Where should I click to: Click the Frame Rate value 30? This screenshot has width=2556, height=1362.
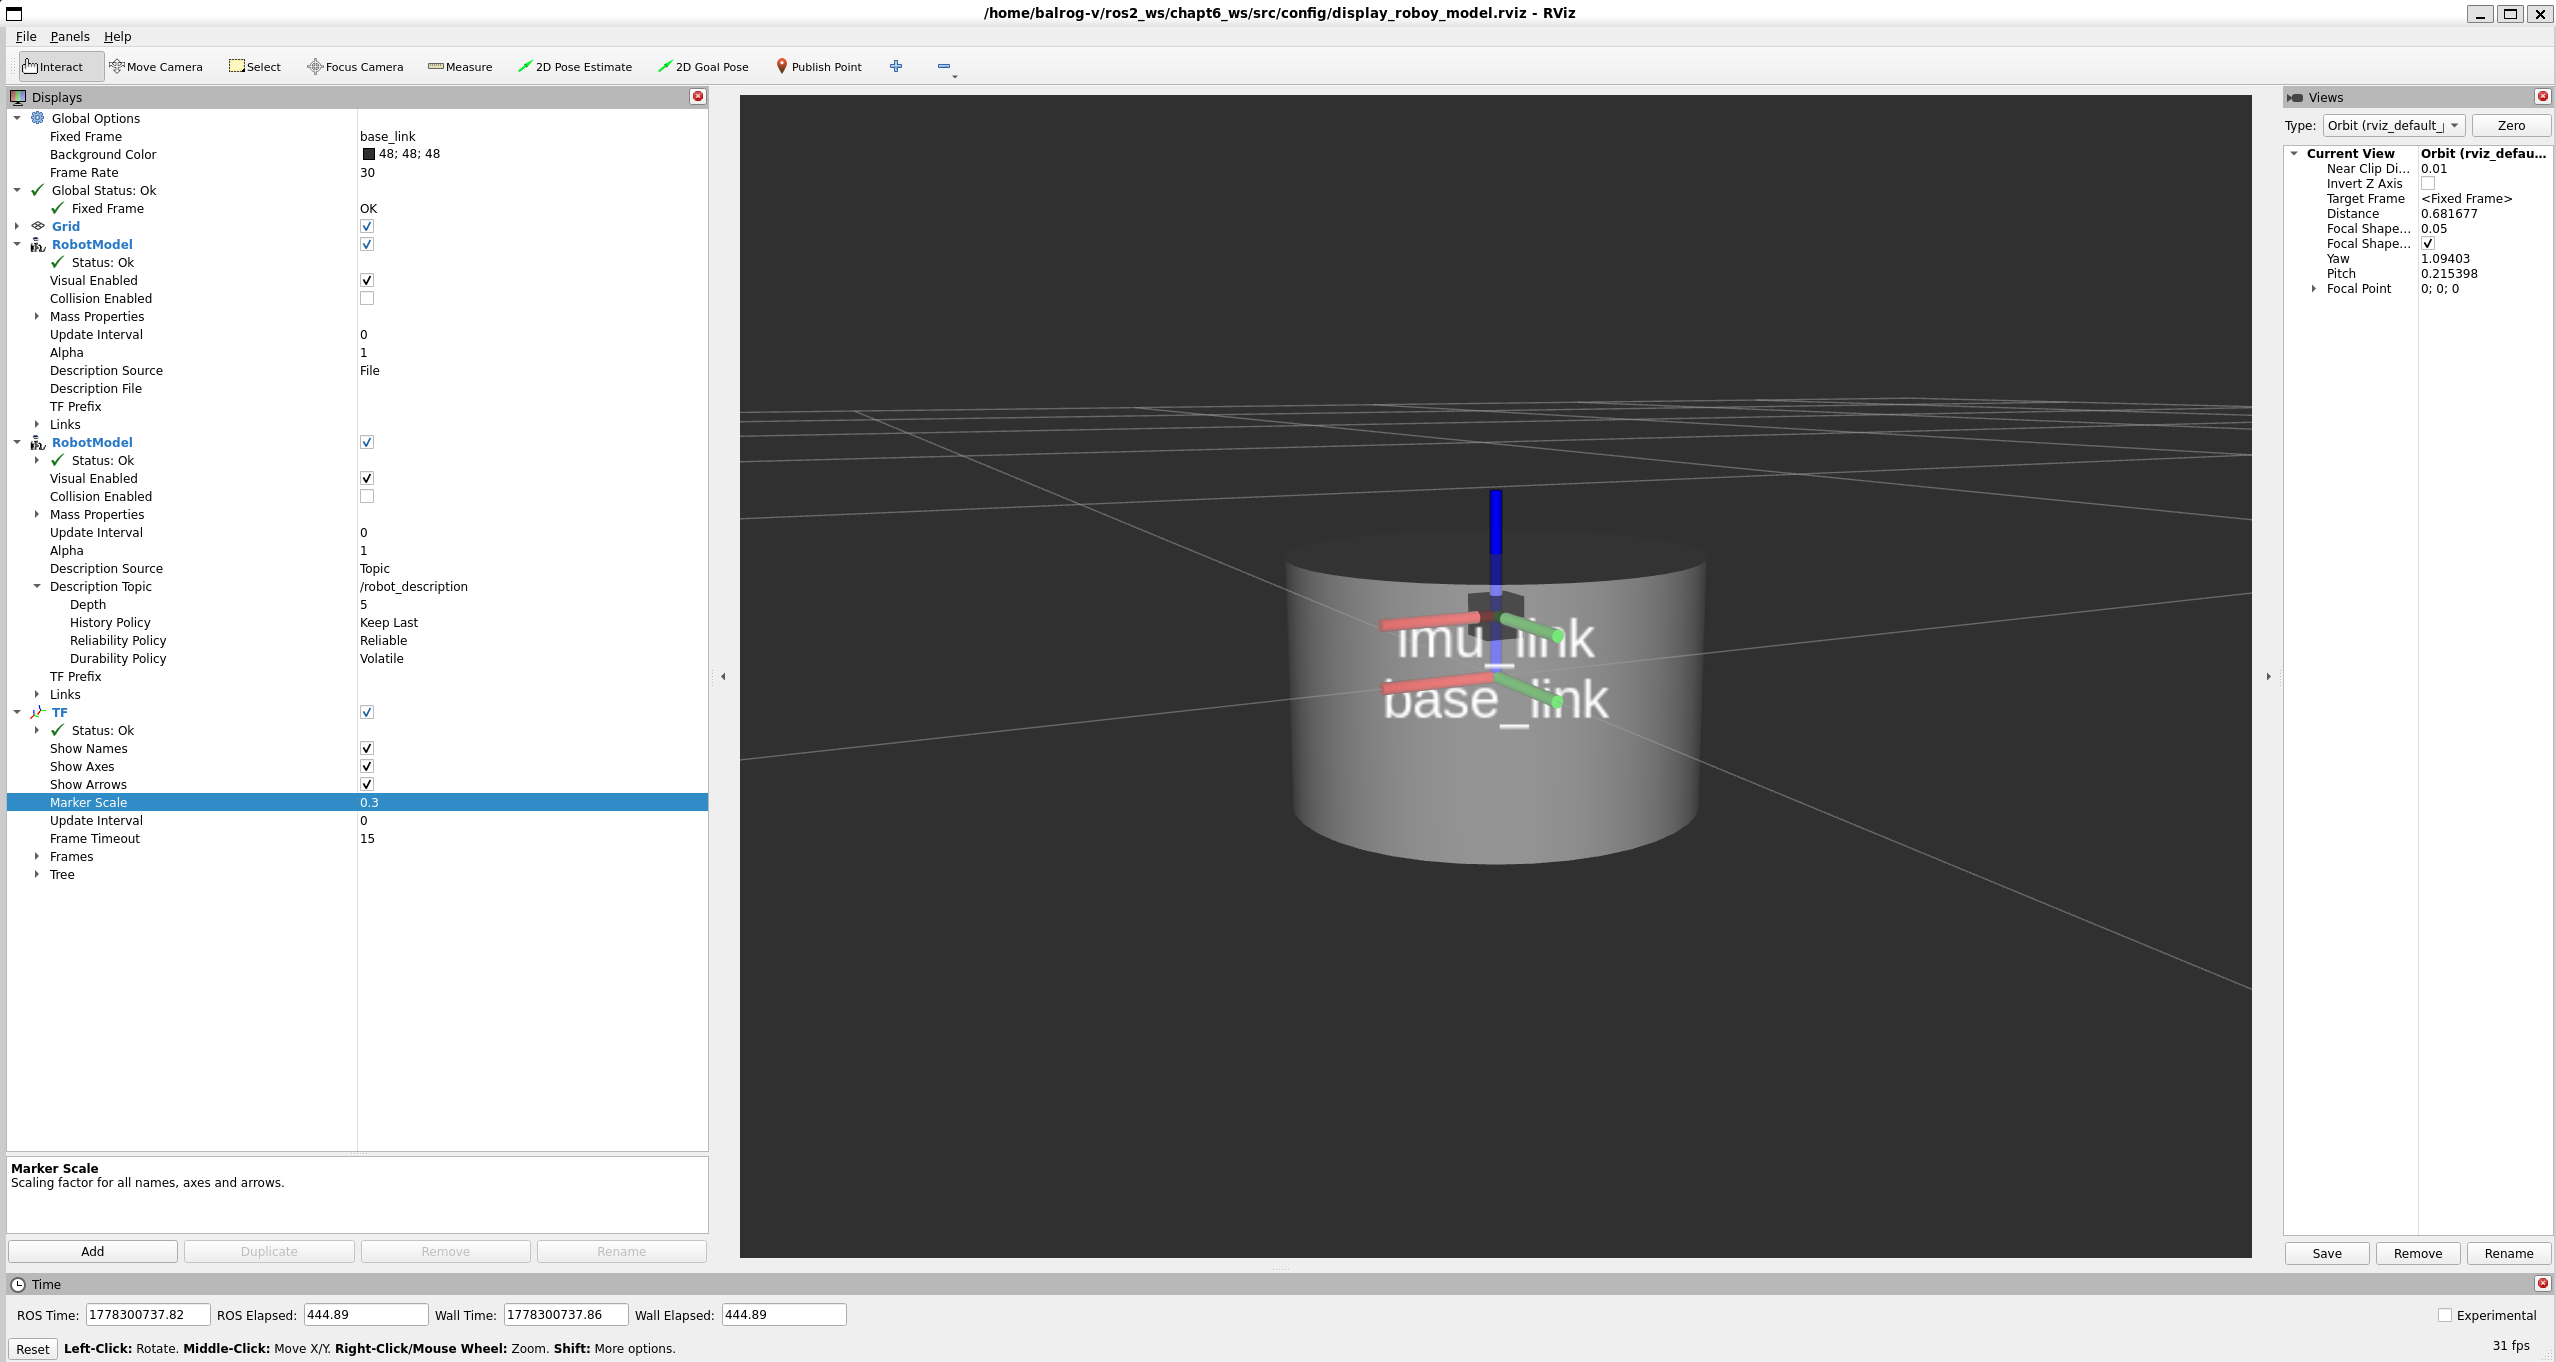pos(367,172)
